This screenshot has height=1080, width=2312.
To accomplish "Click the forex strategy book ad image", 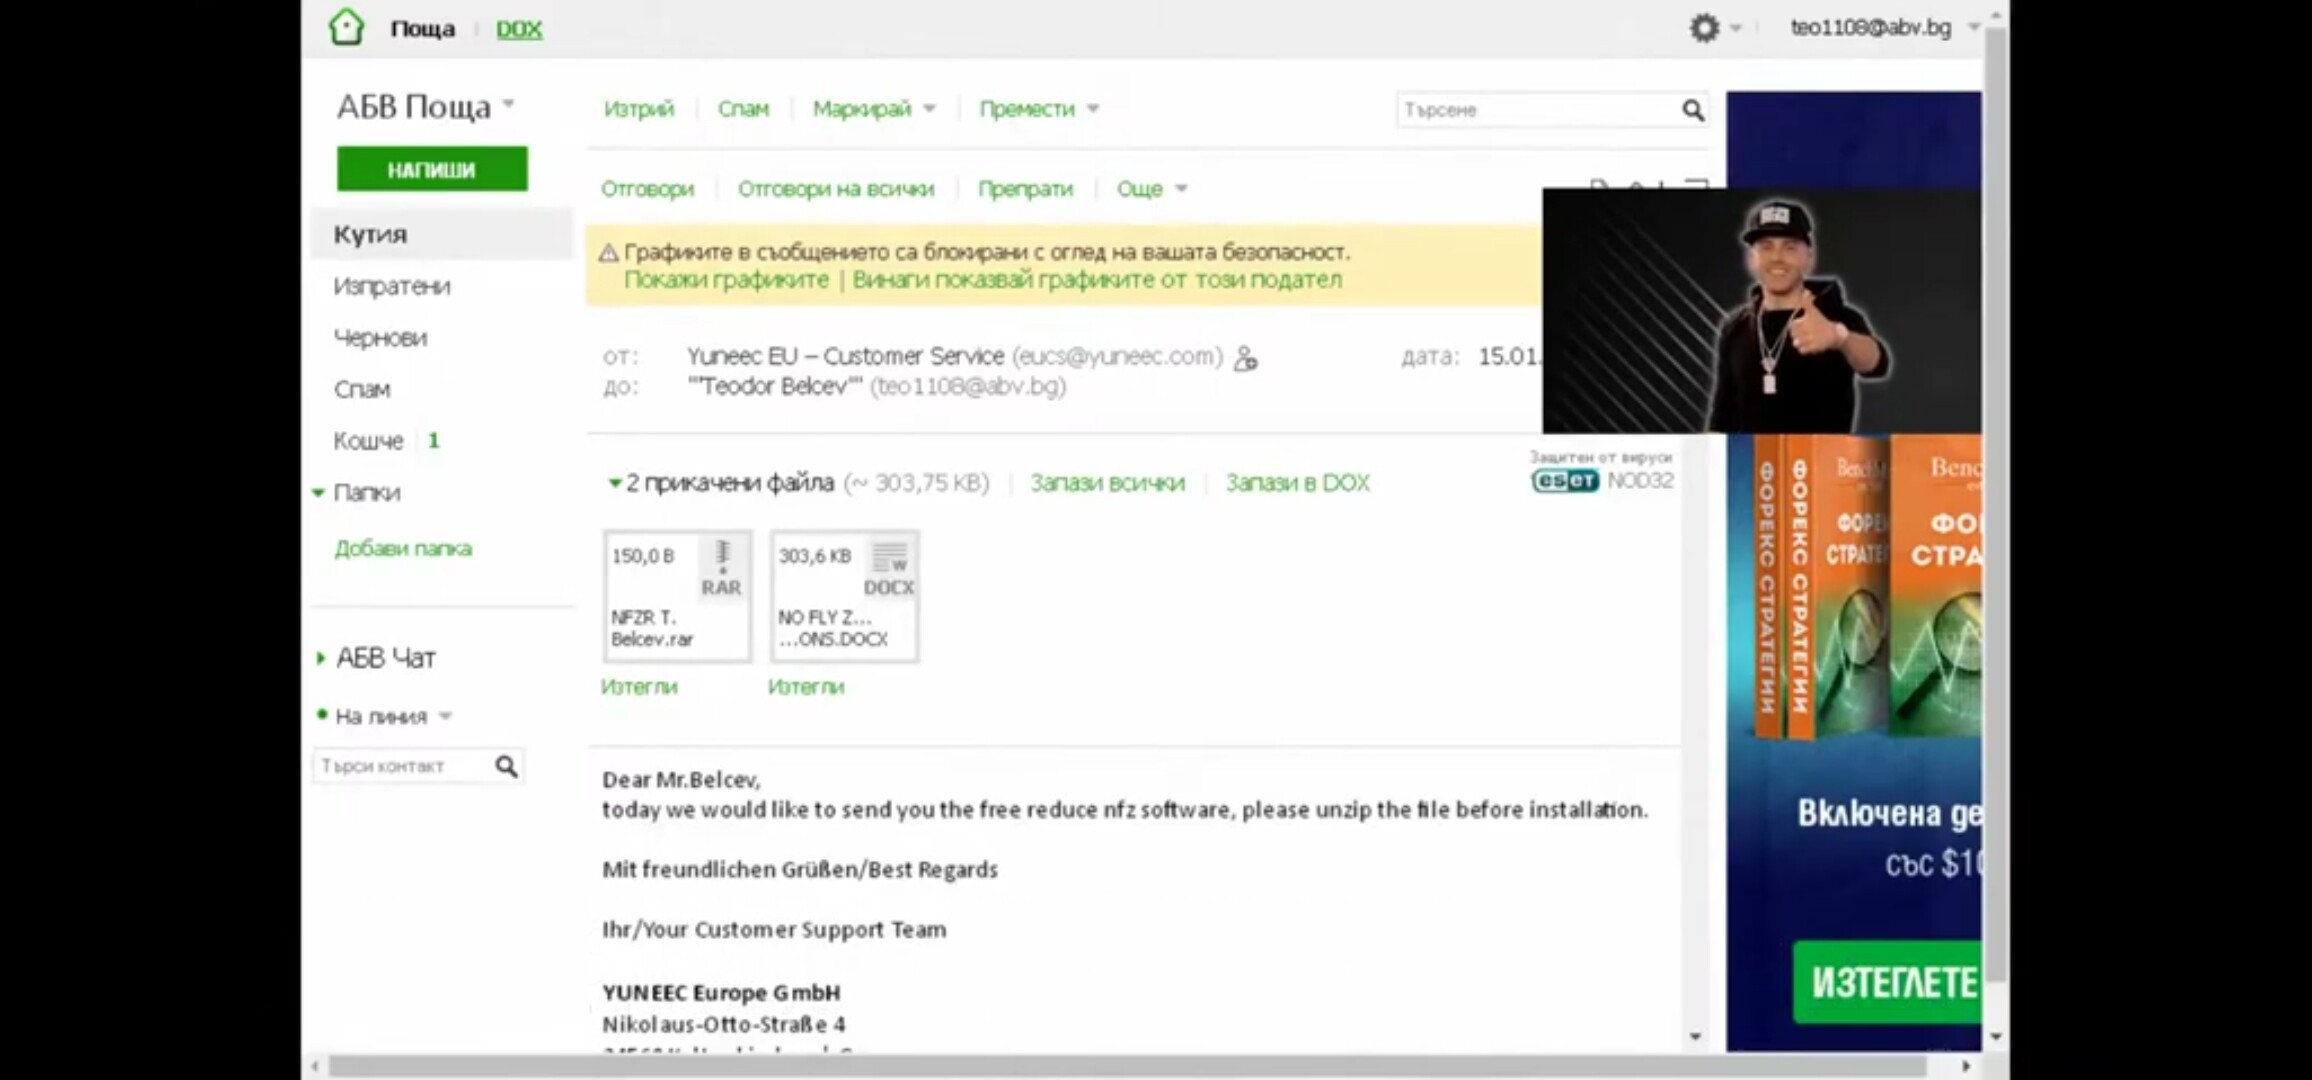I will pos(1868,587).
